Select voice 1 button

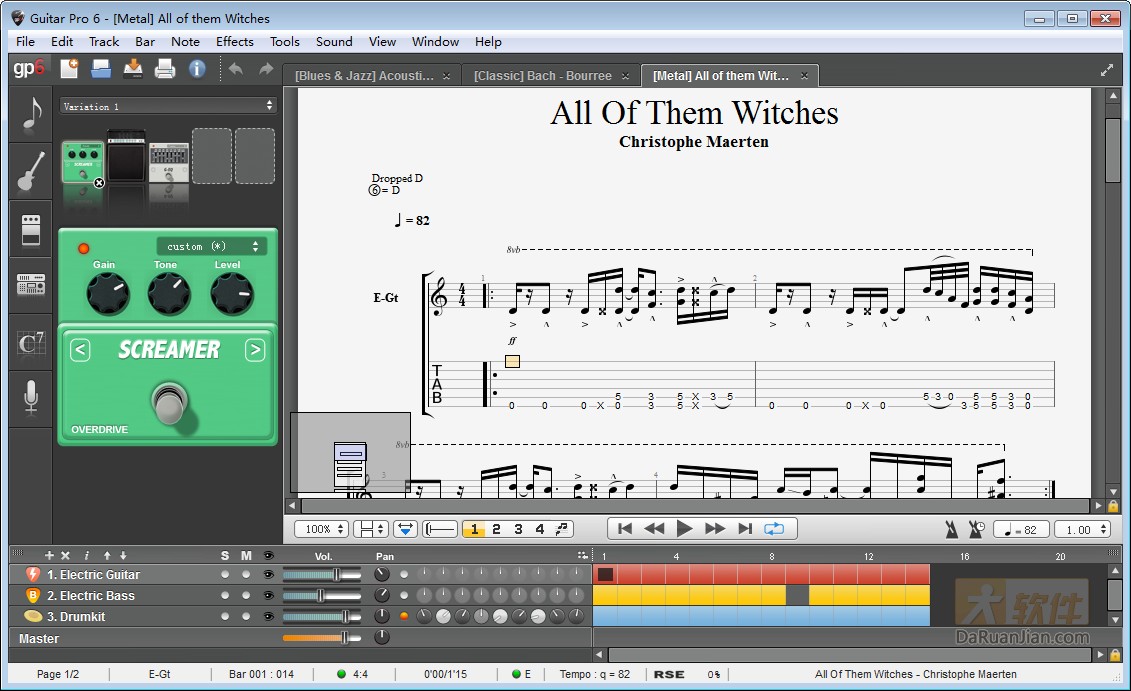pyautogui.click(x=474, y=529)
